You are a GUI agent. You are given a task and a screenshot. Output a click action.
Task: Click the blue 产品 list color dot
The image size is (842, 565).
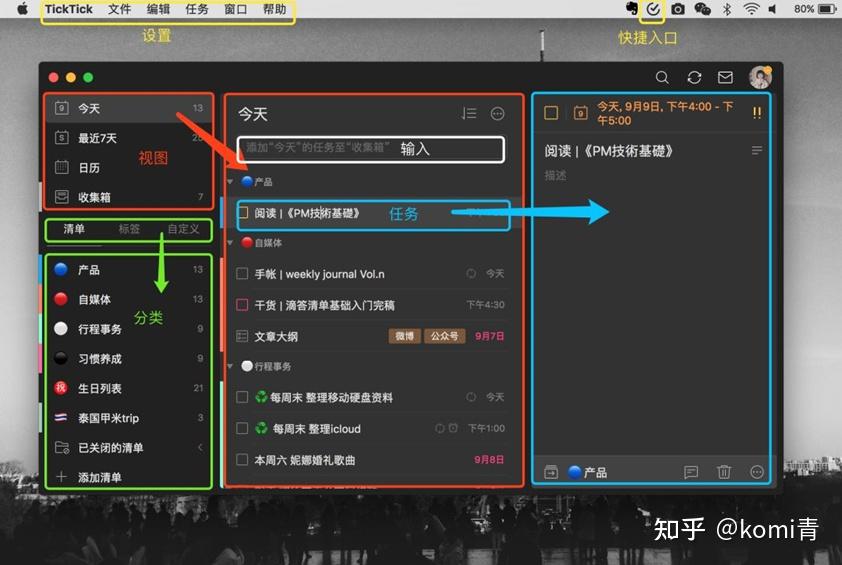[x=61, y=269]
